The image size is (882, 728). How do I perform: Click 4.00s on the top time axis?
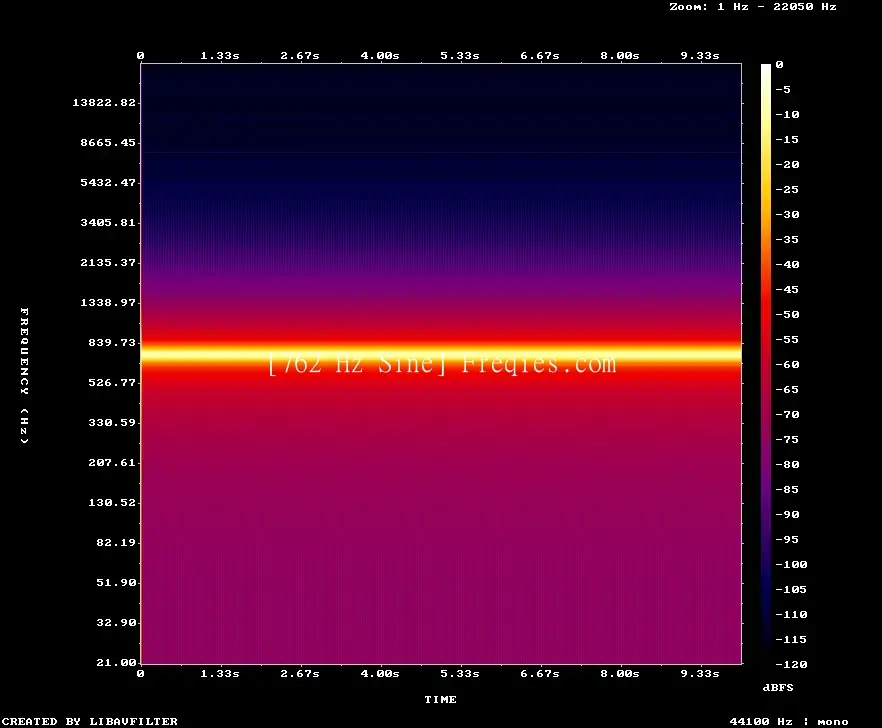point(380,56)
